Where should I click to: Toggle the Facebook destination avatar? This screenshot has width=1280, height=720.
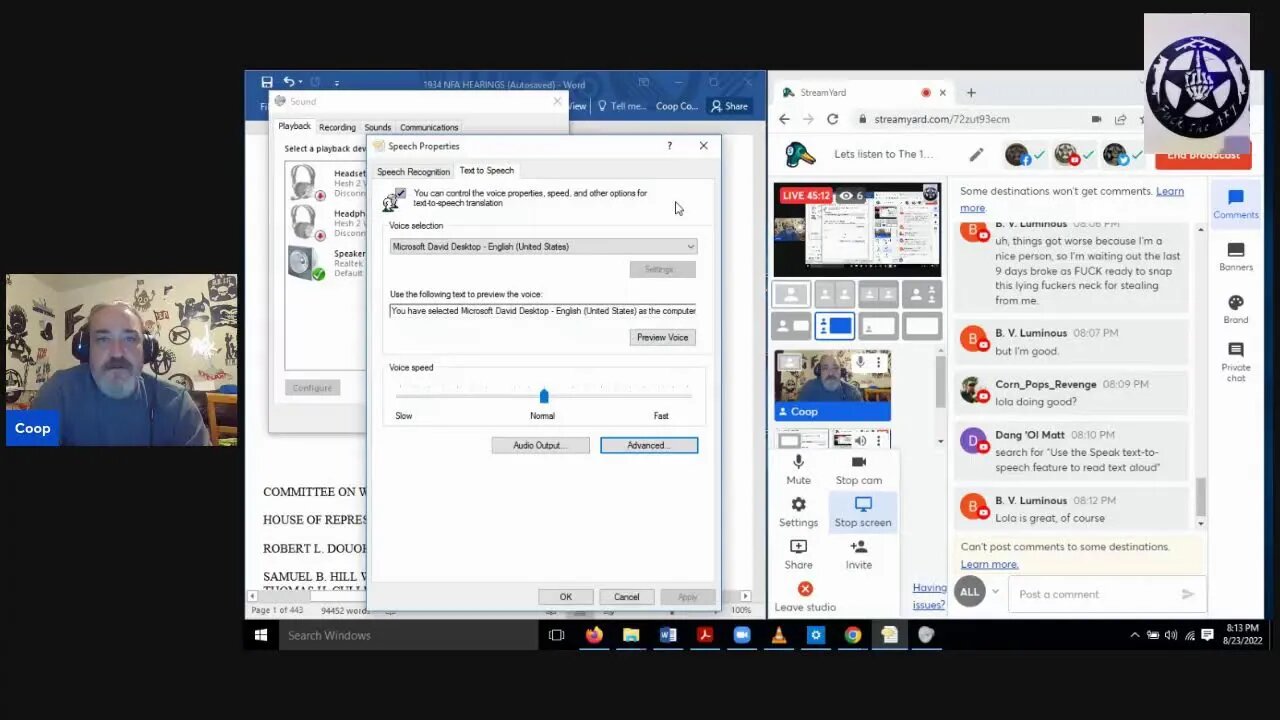[1018, 155]
